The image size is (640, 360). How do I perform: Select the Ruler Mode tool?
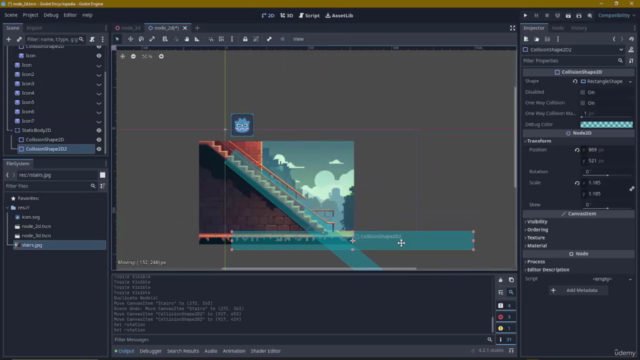(x=197, y=39)
